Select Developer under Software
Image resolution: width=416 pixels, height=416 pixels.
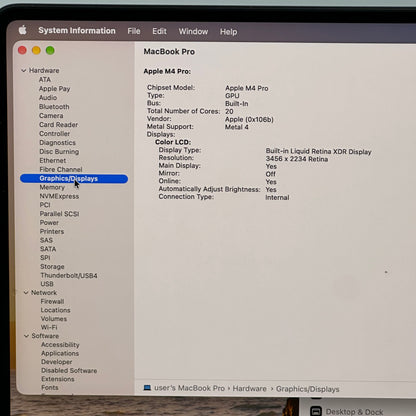click(x=57, y=362)
